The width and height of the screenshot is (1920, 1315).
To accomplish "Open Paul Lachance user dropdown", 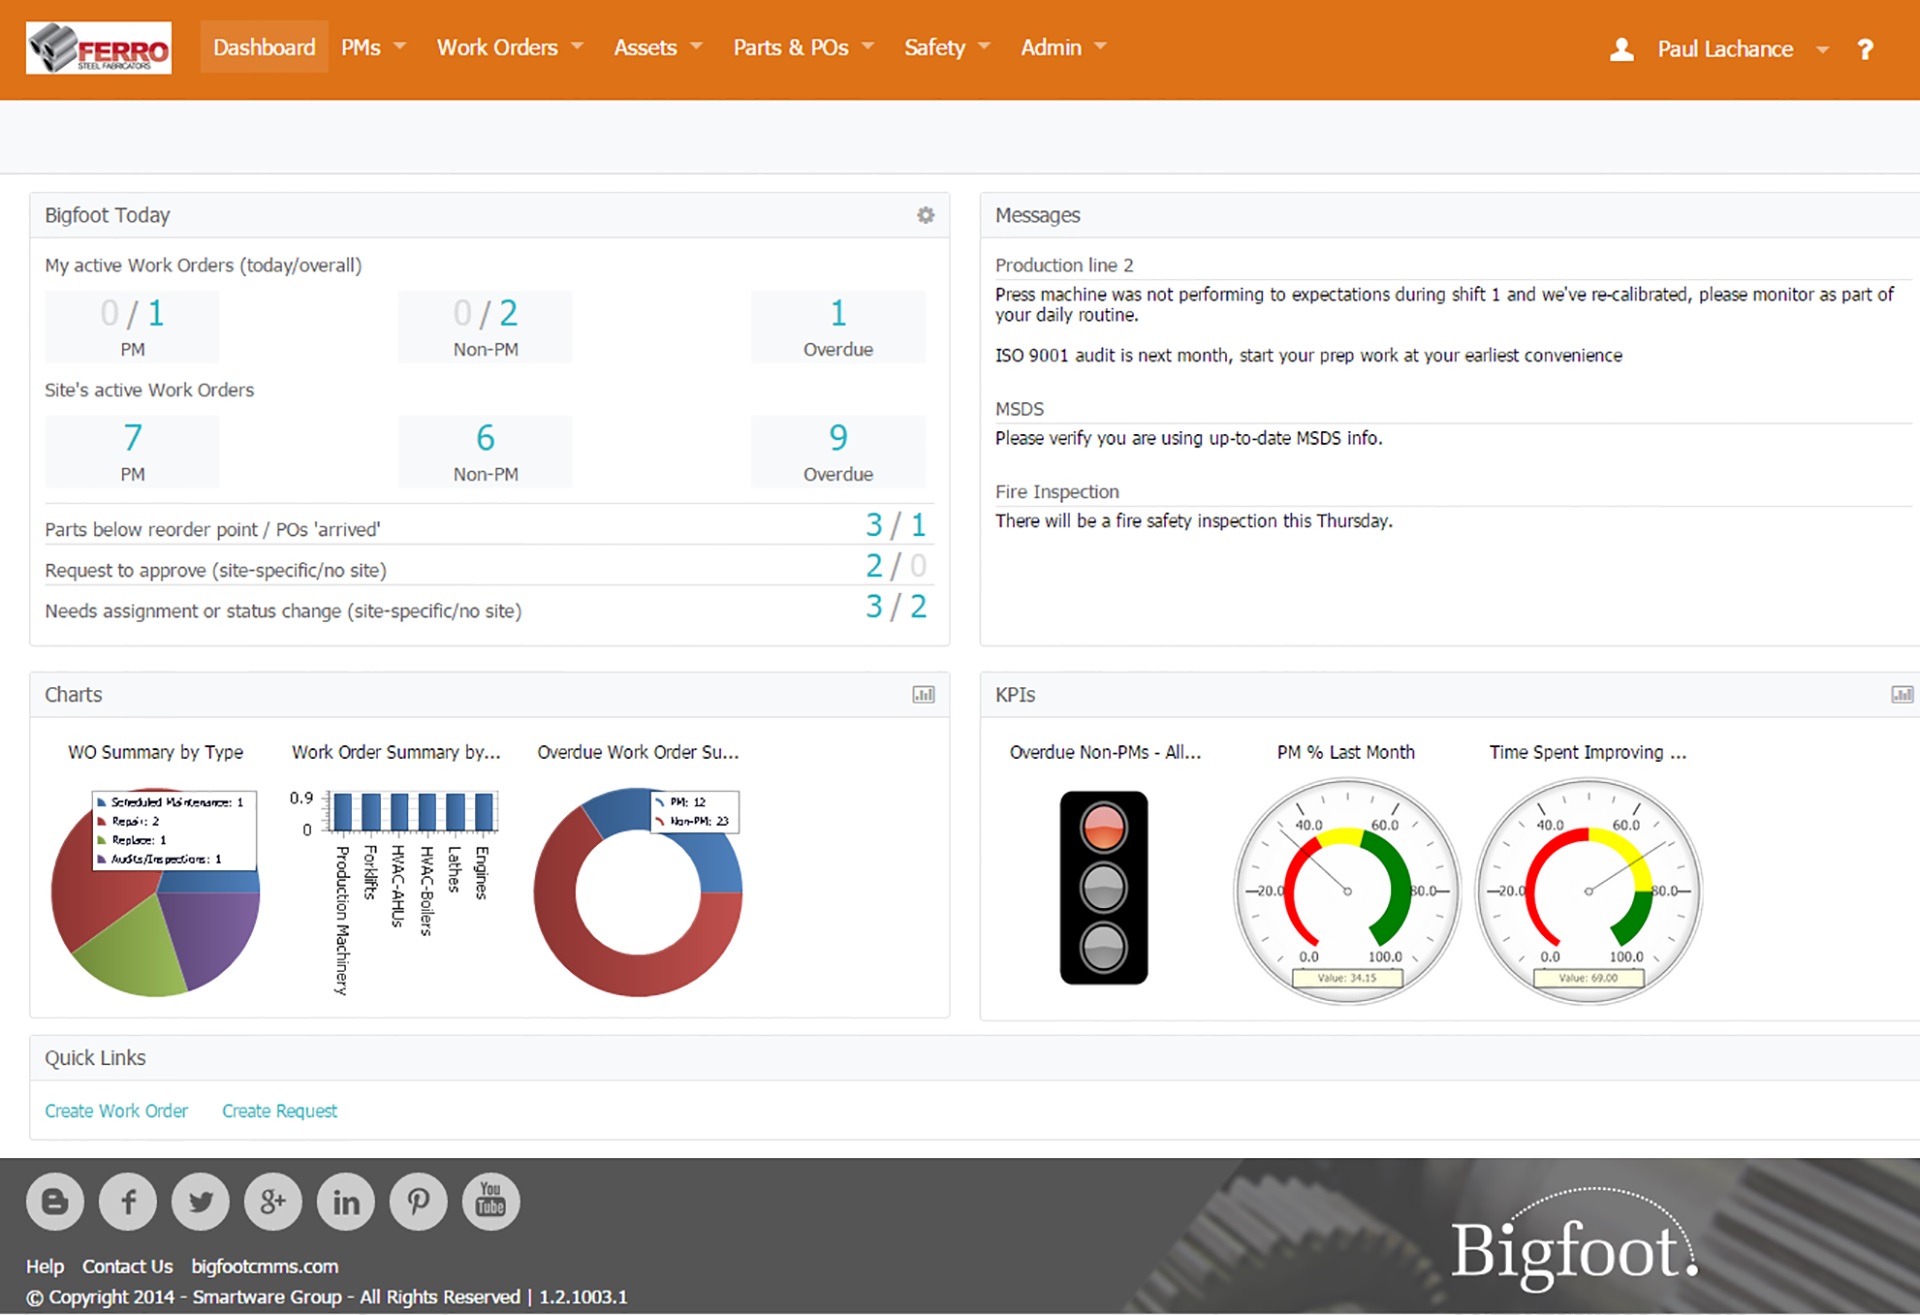I will [1725, 49].
